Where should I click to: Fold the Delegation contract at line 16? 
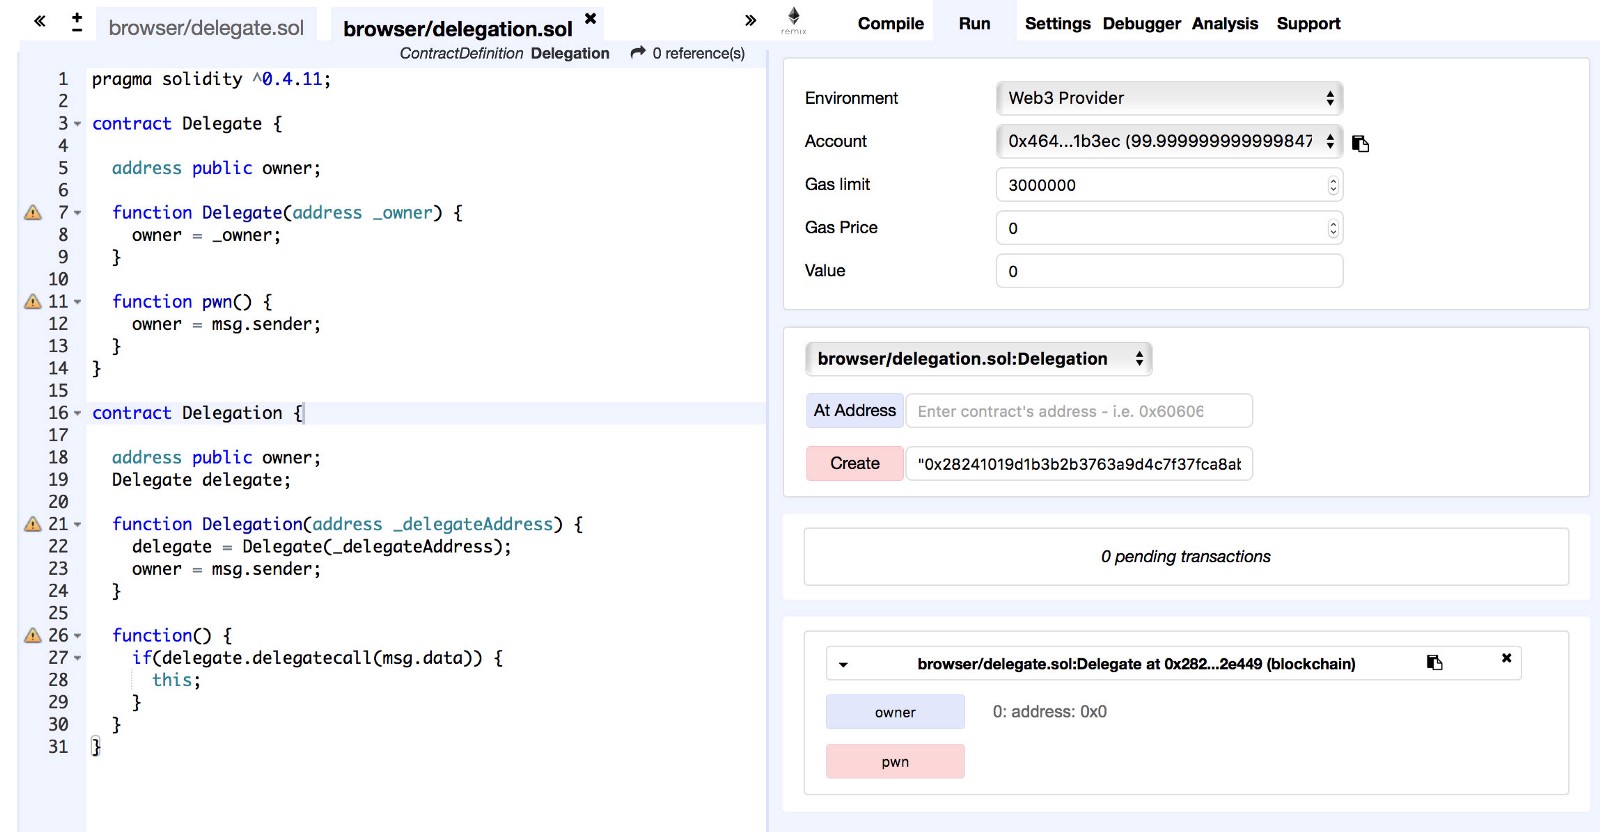[78, 413]
